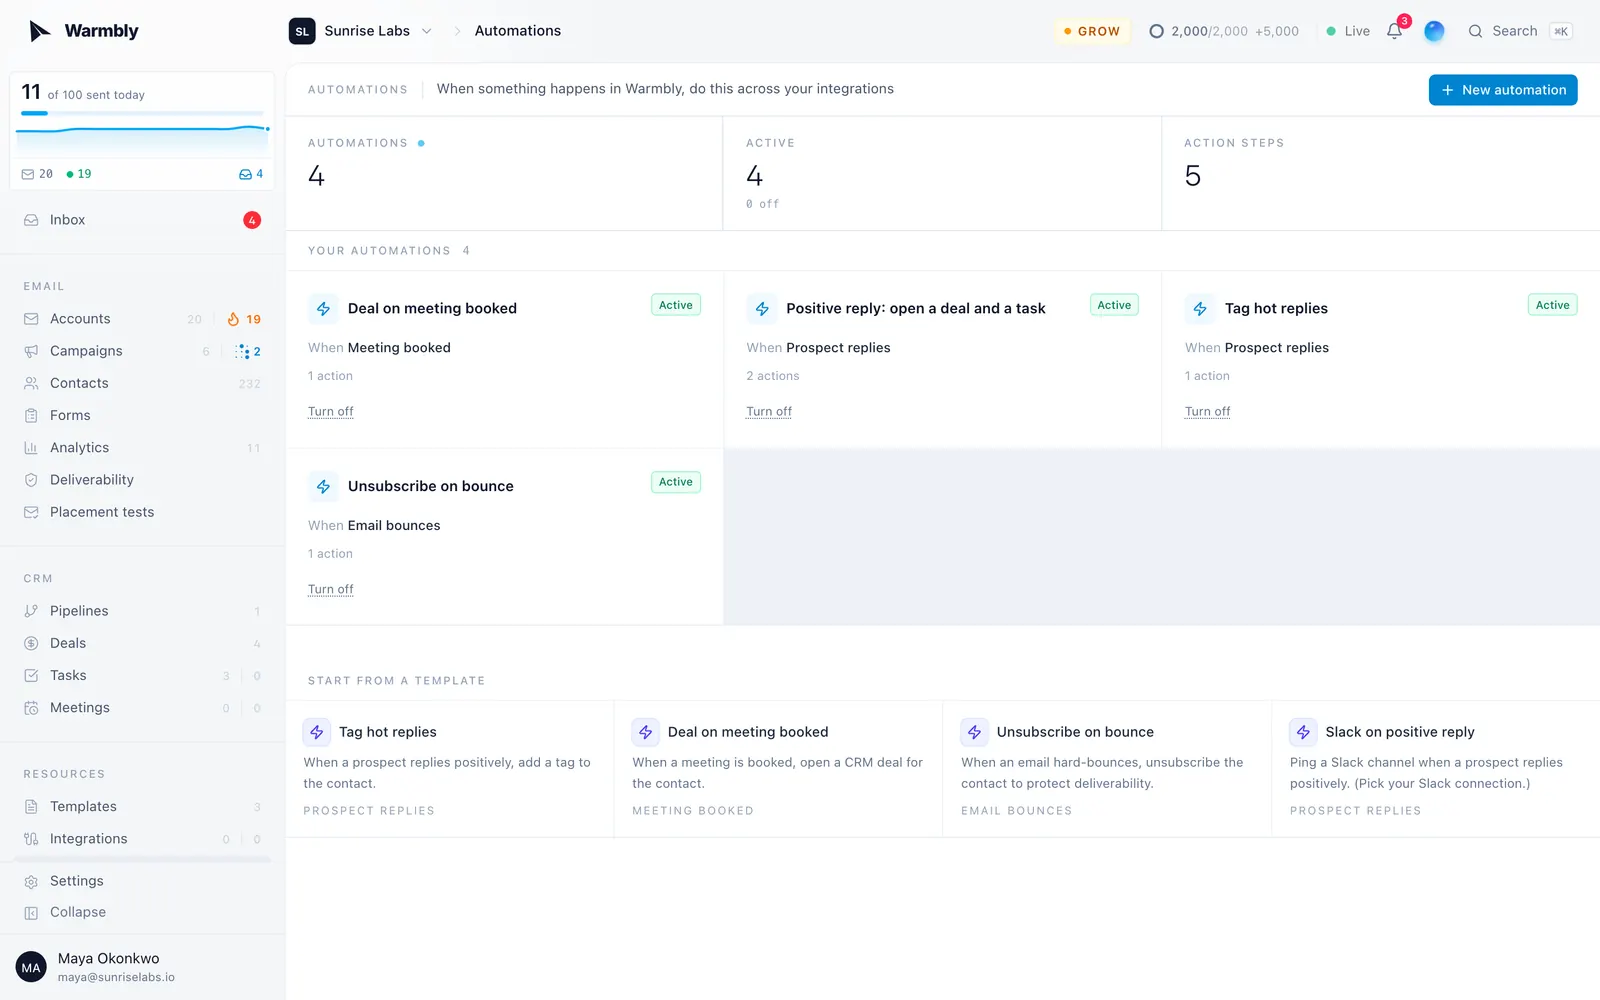Navigate to Templates in Resources

click(143, 806)
